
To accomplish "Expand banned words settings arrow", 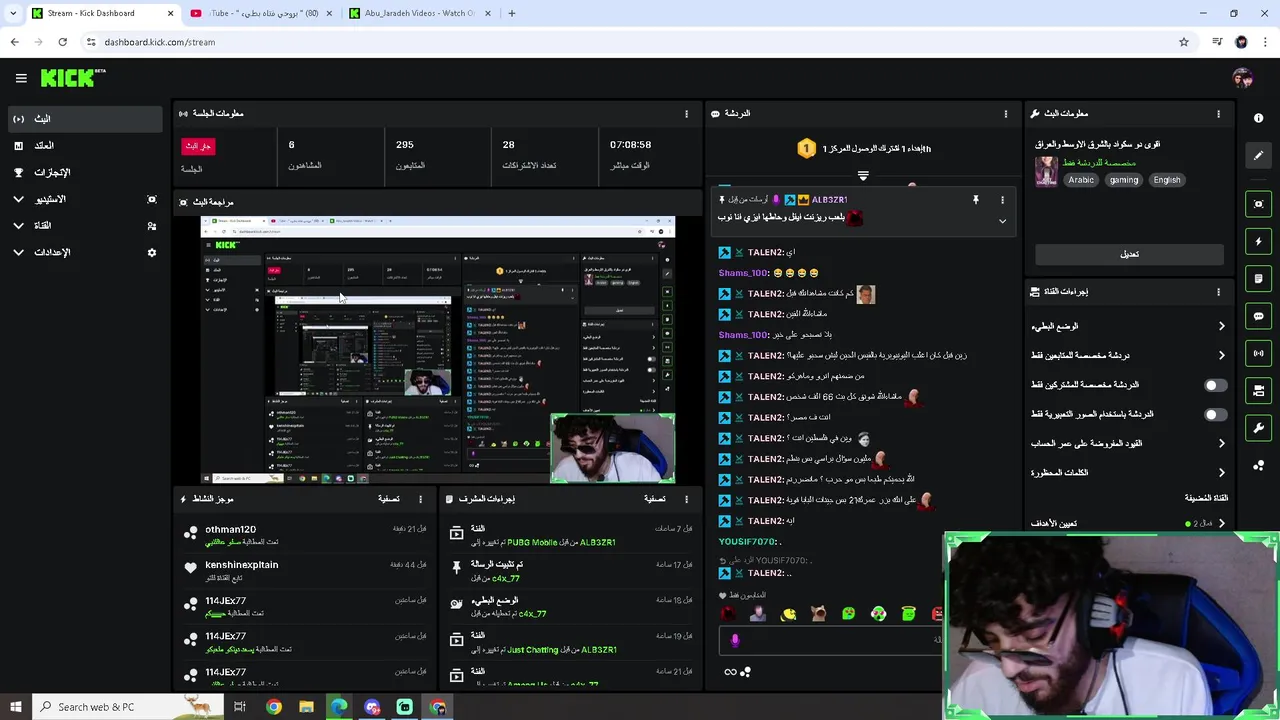I will pyautogui.click(x=1221, y=472).
